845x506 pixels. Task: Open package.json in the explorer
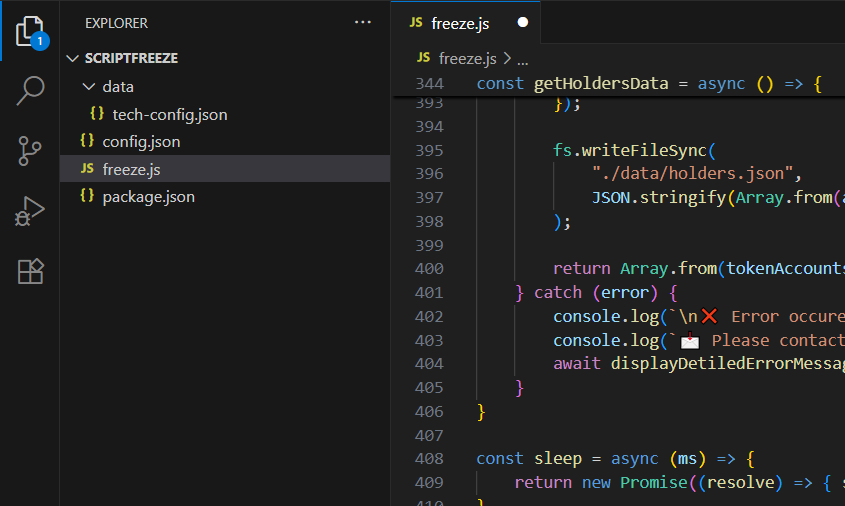[148, 197]
